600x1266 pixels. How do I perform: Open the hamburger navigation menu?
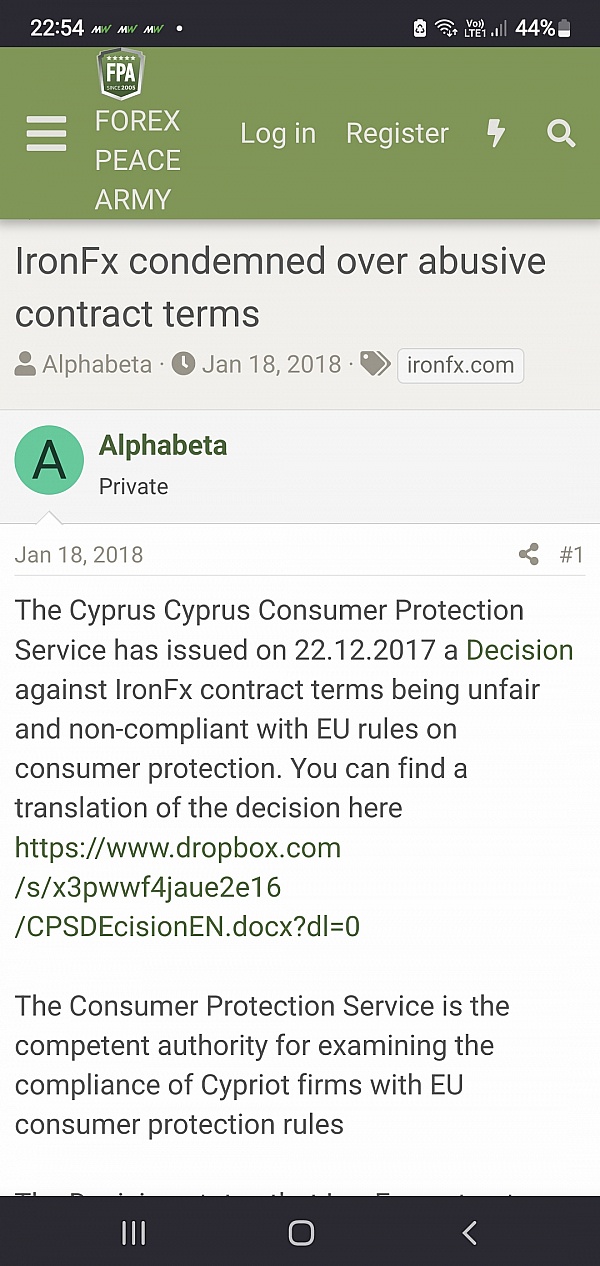click(x=47, y=134)
